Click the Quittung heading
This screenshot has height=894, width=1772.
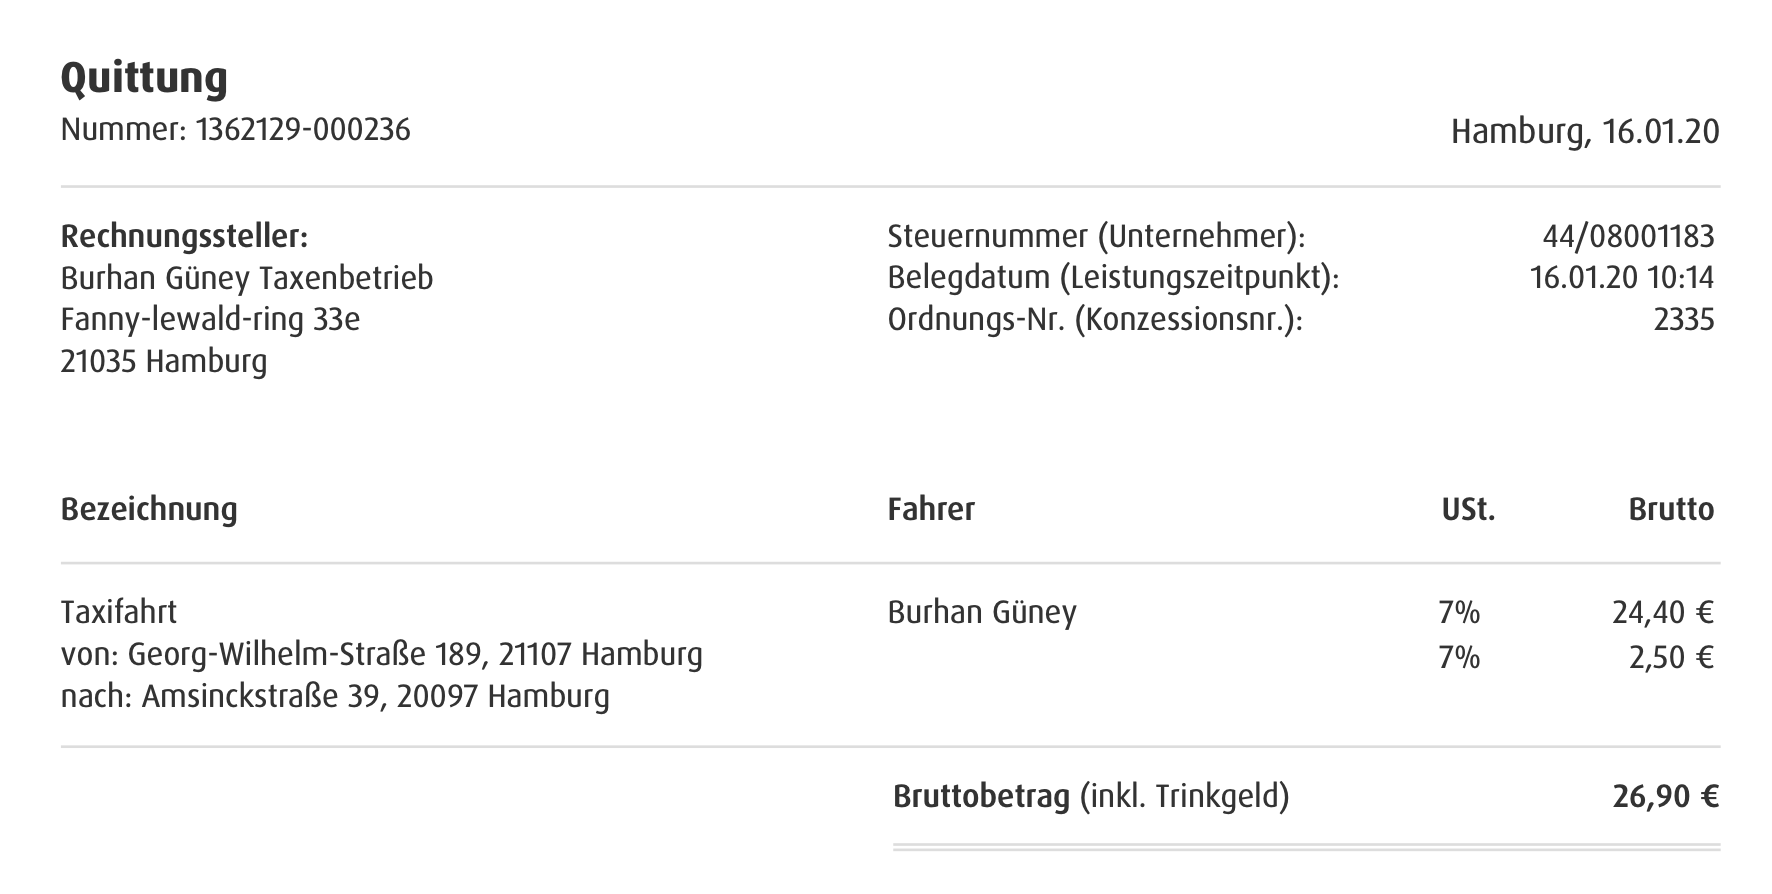tap(144, 78)
